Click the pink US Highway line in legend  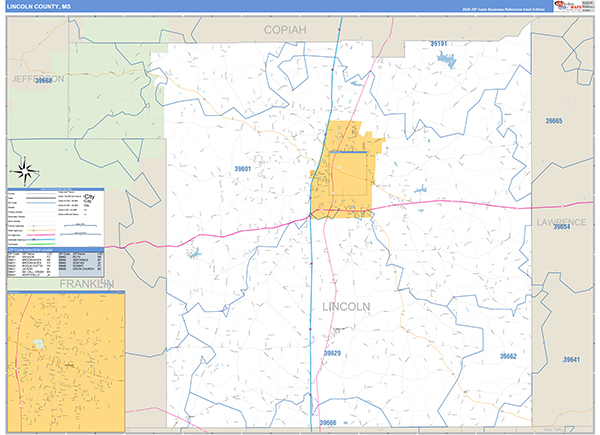pyautogui.click(x=41, y=235)
